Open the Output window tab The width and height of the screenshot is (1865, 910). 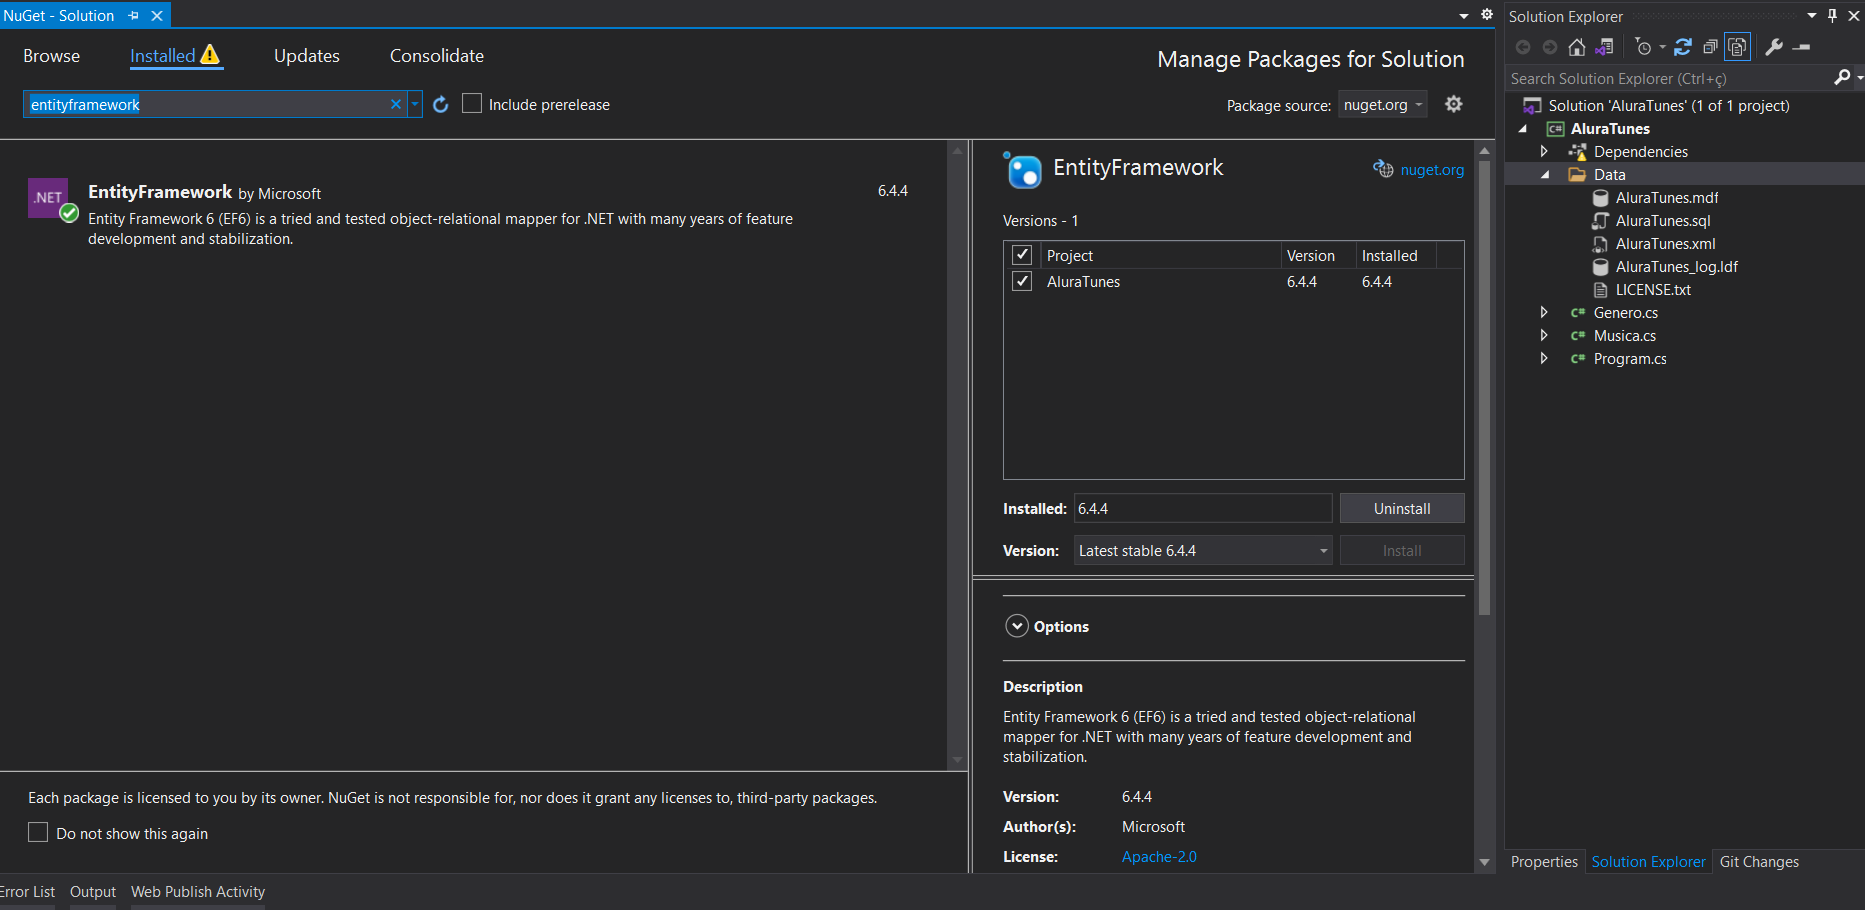(x=93, y=892)
